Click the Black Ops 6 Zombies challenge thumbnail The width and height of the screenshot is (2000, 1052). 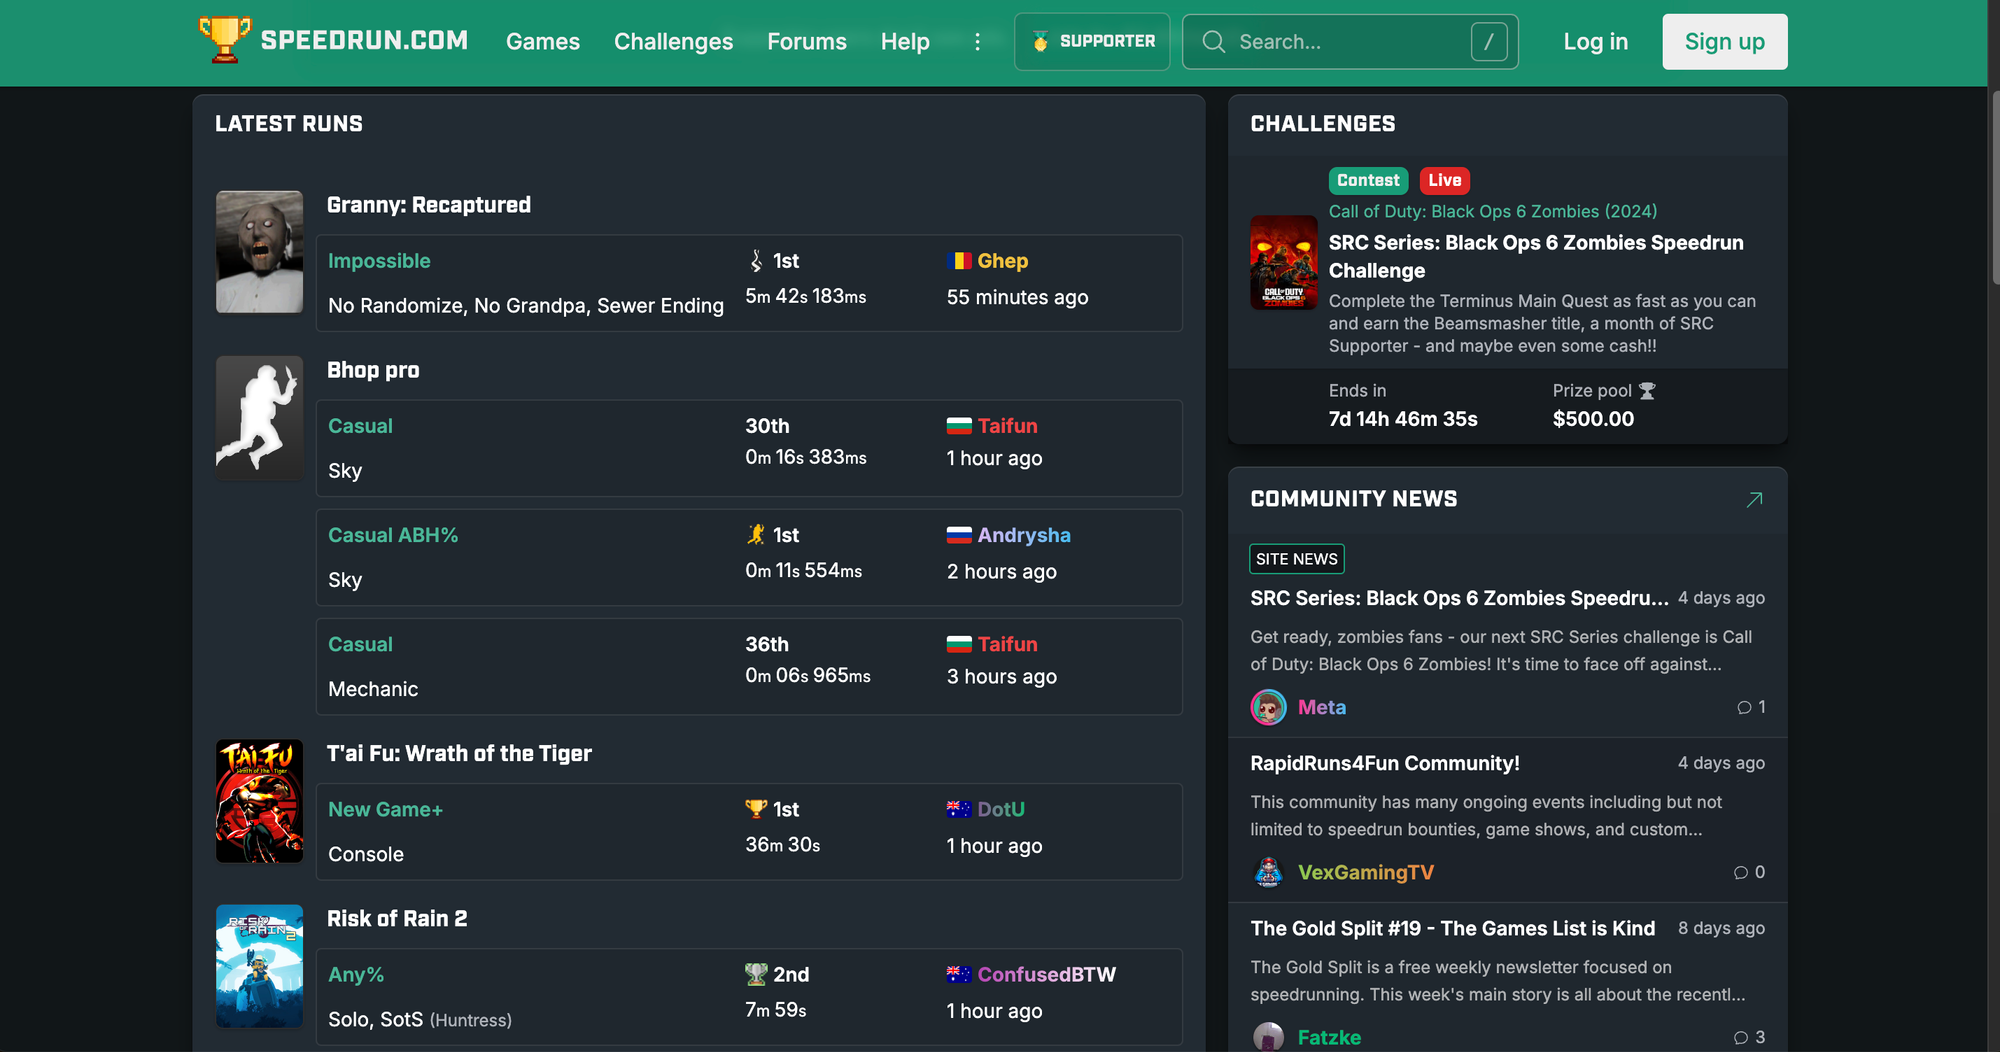[x=1284, y=262]
